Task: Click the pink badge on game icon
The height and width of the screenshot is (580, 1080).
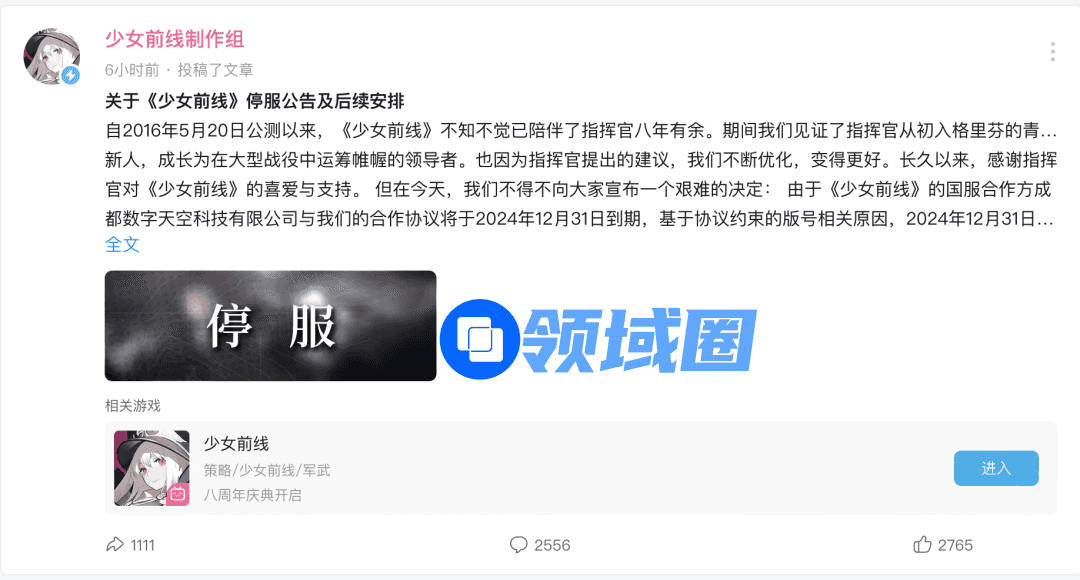Action: pyautogui.click(x=178, y=494)
